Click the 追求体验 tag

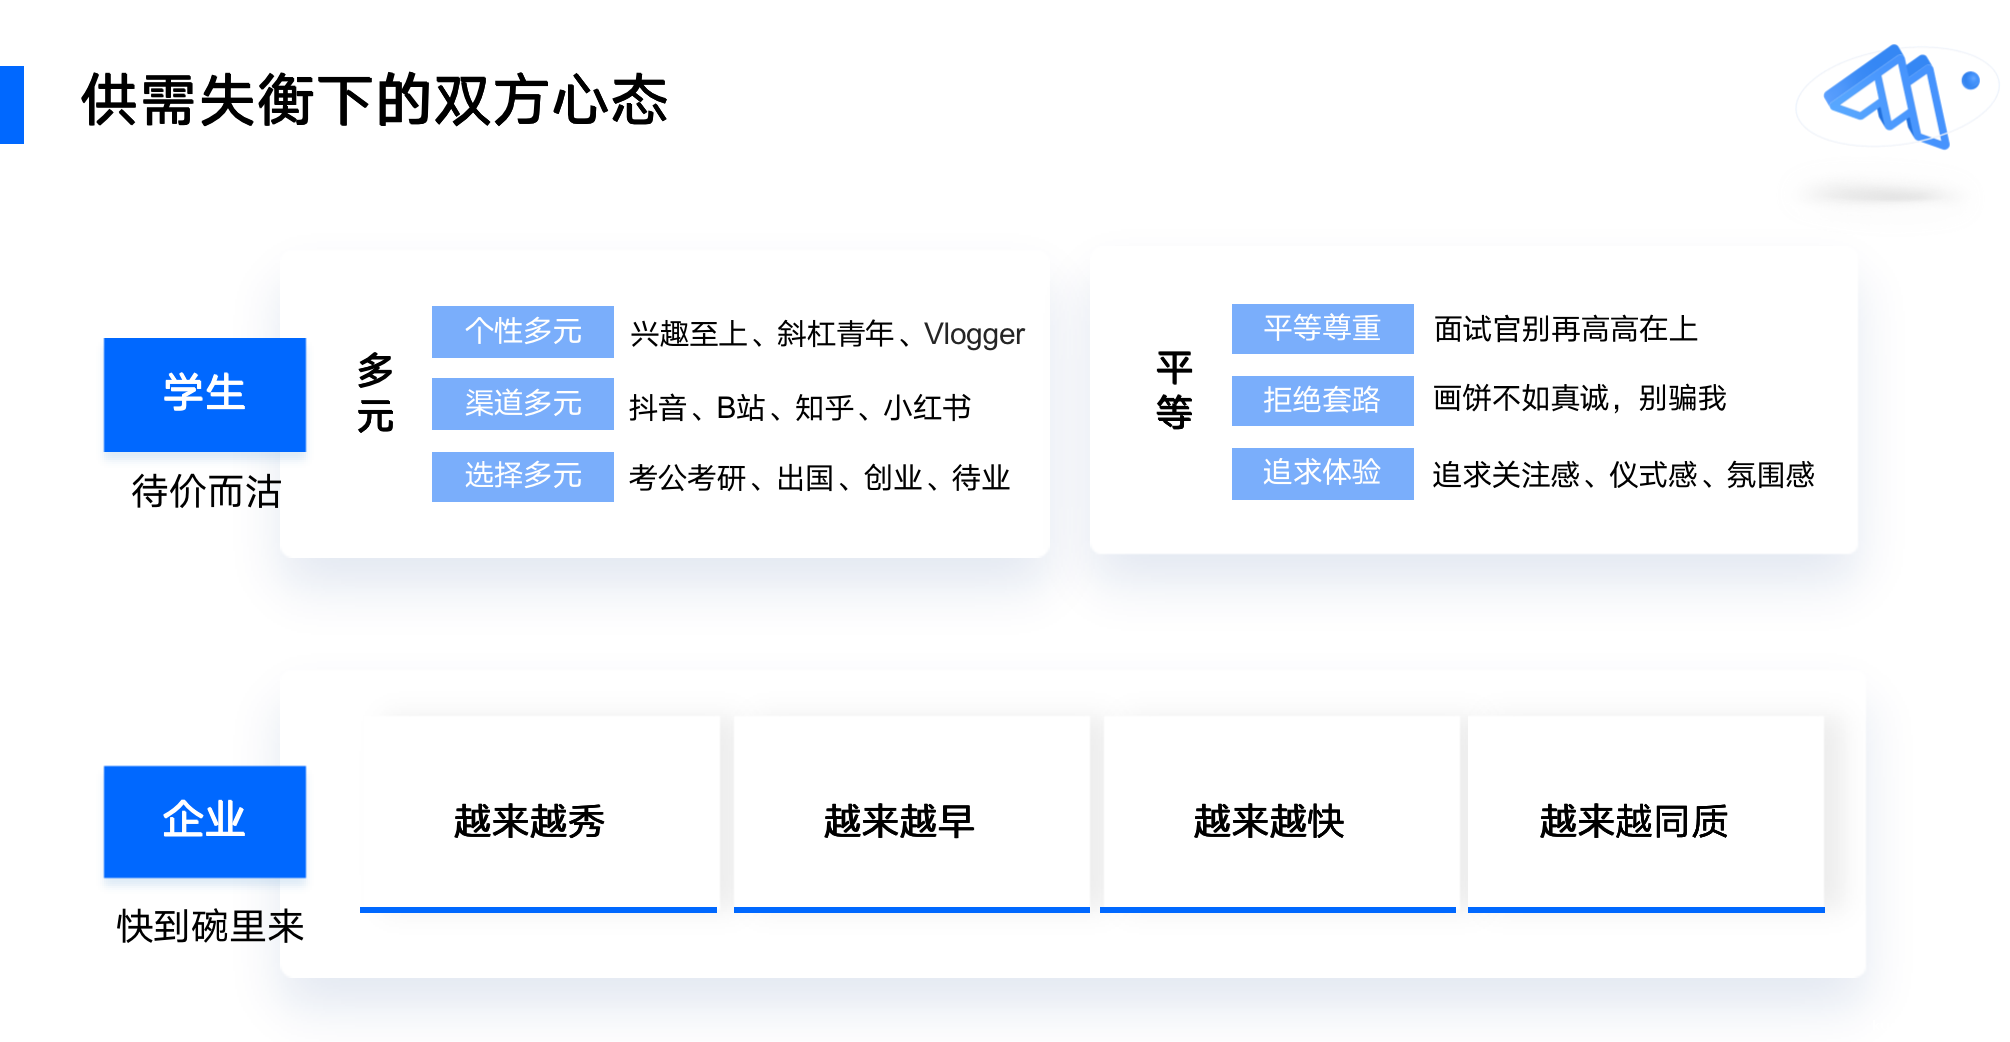point(1322,473)
